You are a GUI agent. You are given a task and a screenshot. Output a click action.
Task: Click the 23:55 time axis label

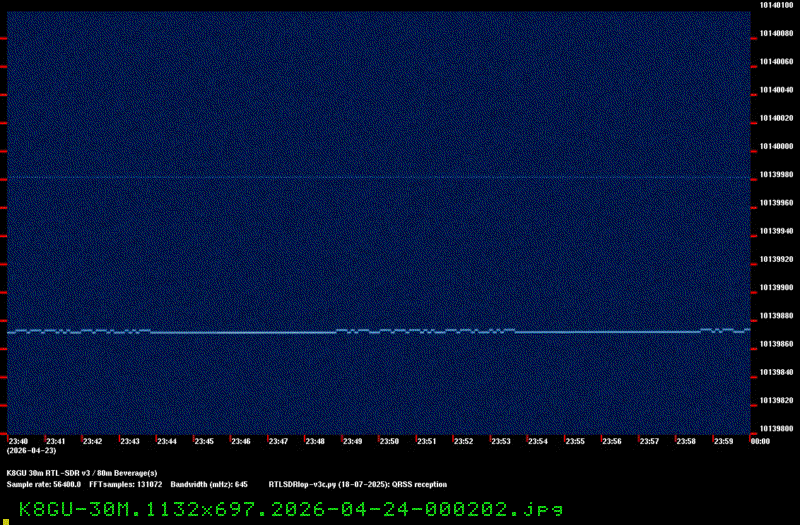click(575, 441)
